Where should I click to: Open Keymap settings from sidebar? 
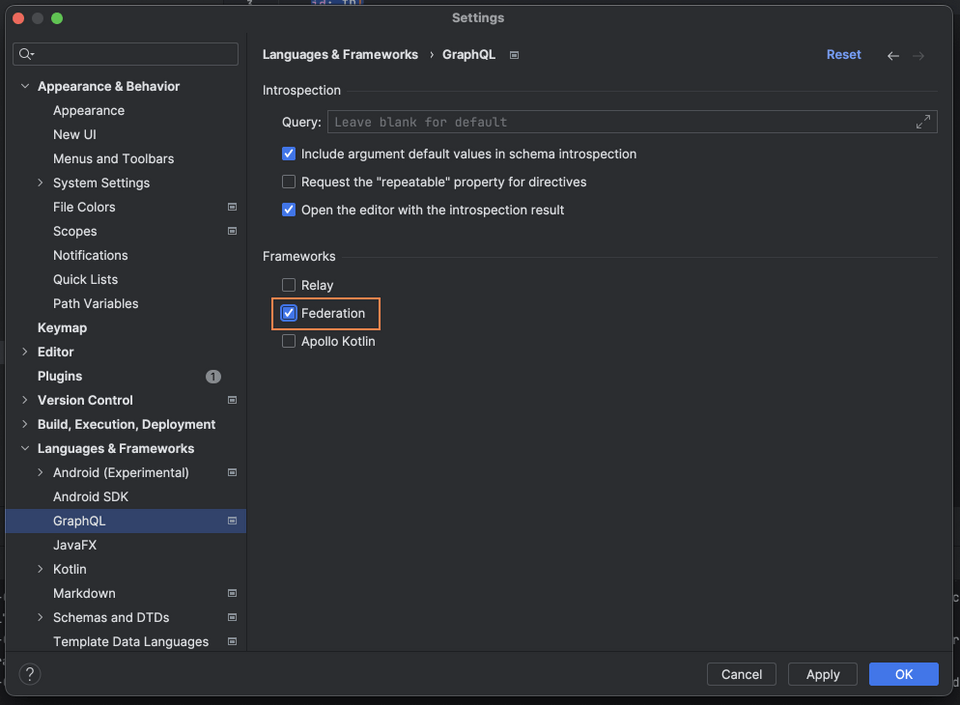click(62, 327)
